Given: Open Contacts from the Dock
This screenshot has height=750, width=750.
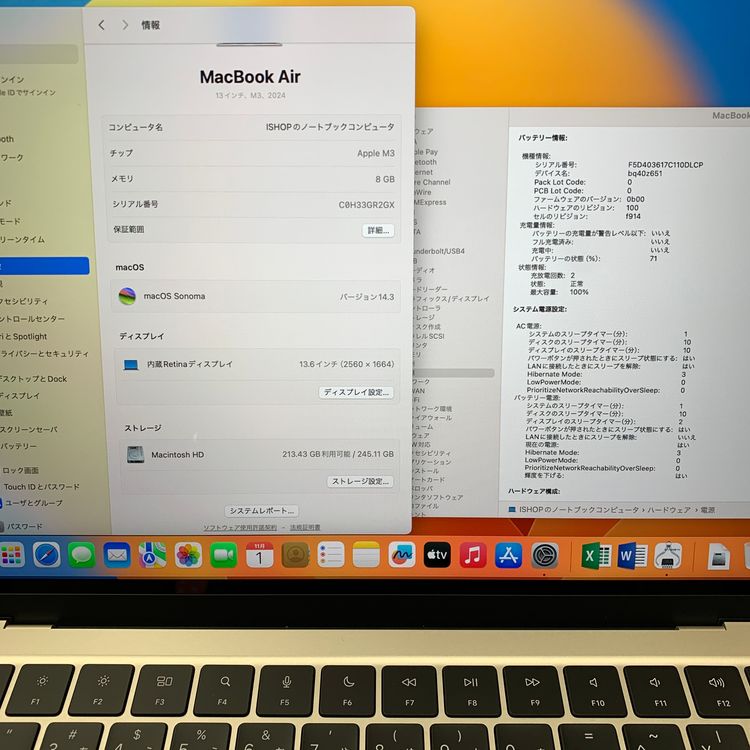Looking at the screenshot, I should click(x=295, y=555).
